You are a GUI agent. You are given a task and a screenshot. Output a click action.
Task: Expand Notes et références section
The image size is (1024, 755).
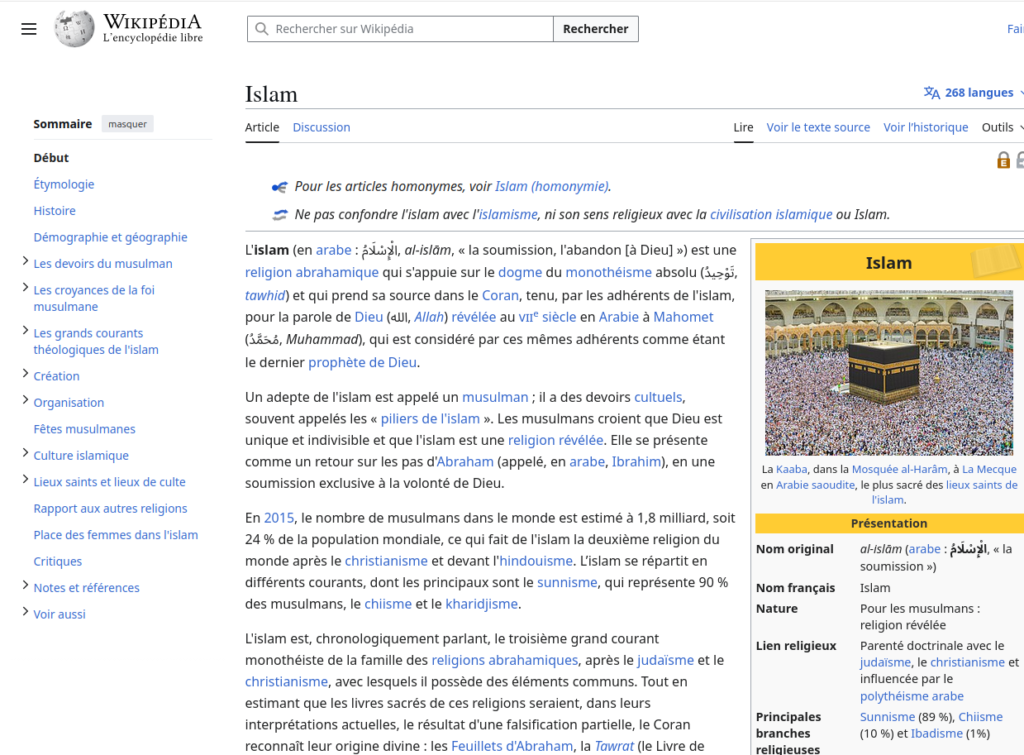point(25,587)
